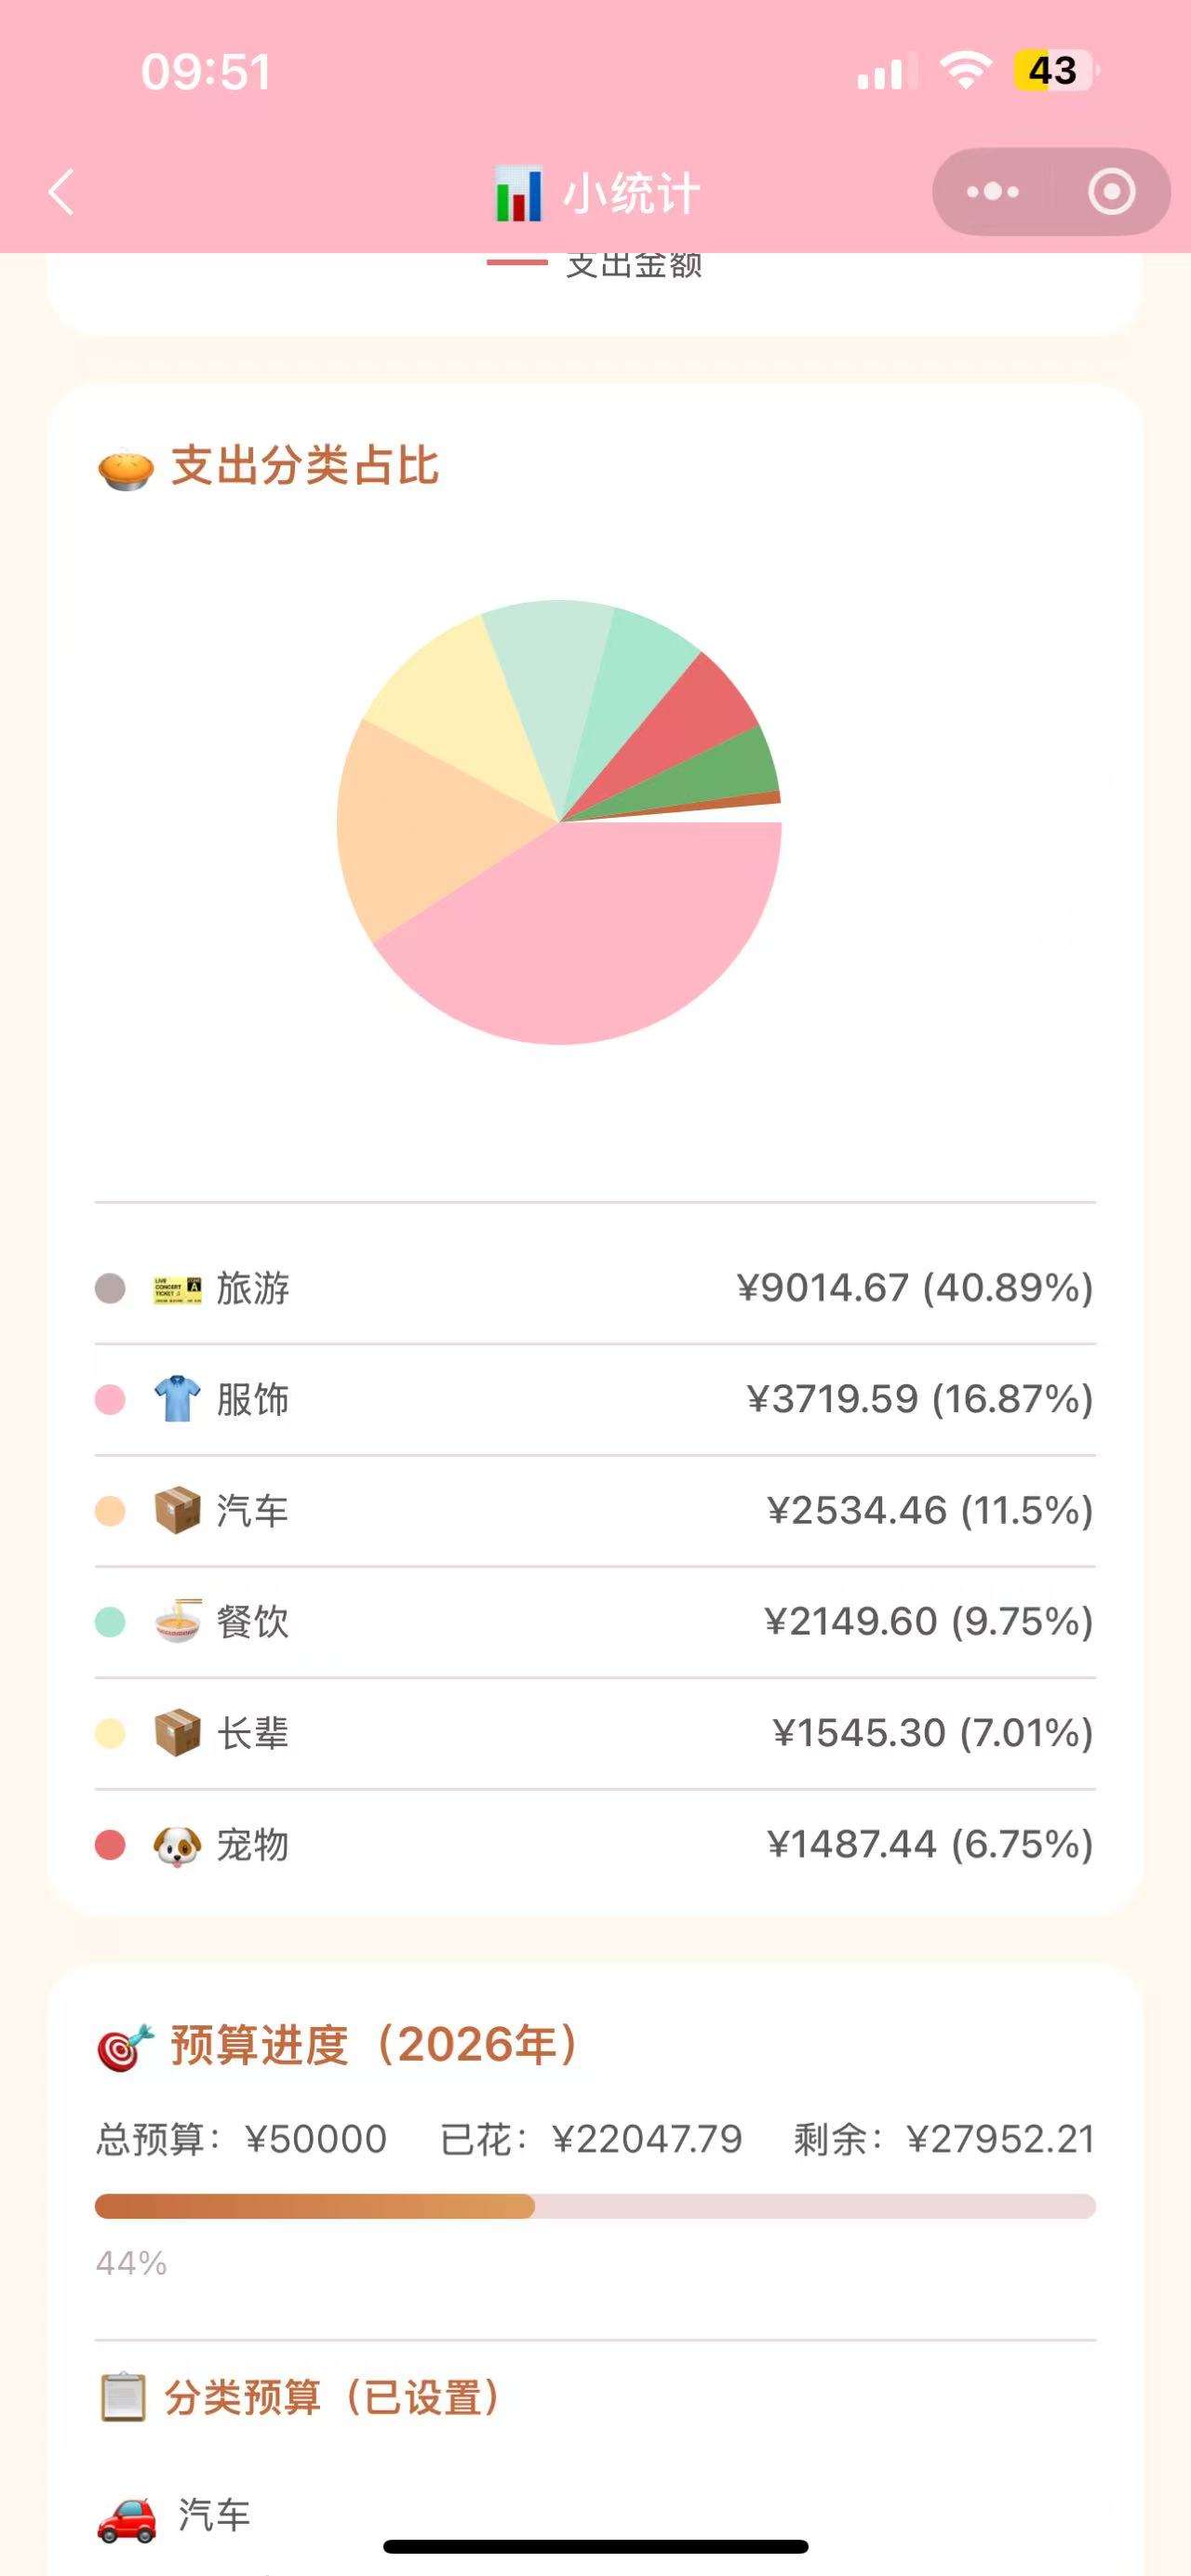Screen dimensions: 1191x2576
Task: Open mini program three-dot menu
Action: (992, 191)
